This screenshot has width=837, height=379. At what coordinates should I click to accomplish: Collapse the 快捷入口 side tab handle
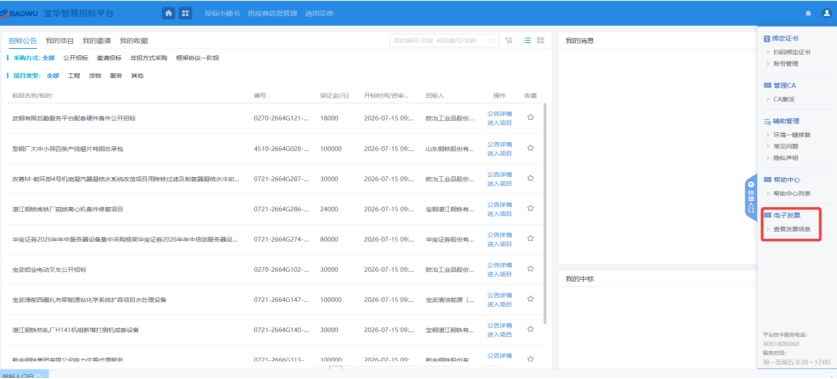coord(751,198)
